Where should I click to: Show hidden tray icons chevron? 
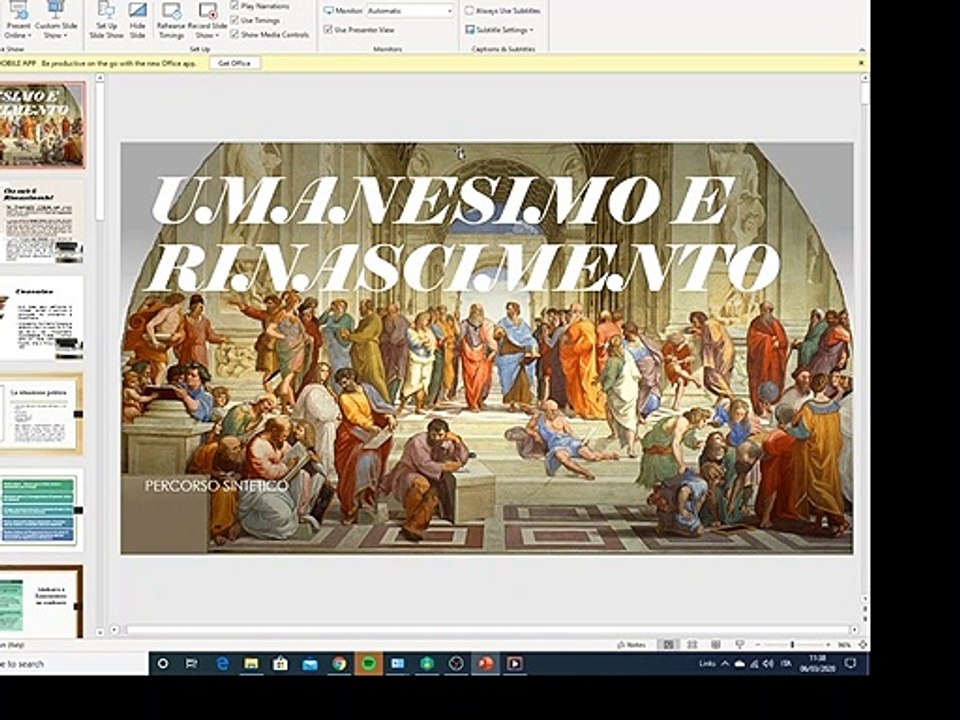726,664
